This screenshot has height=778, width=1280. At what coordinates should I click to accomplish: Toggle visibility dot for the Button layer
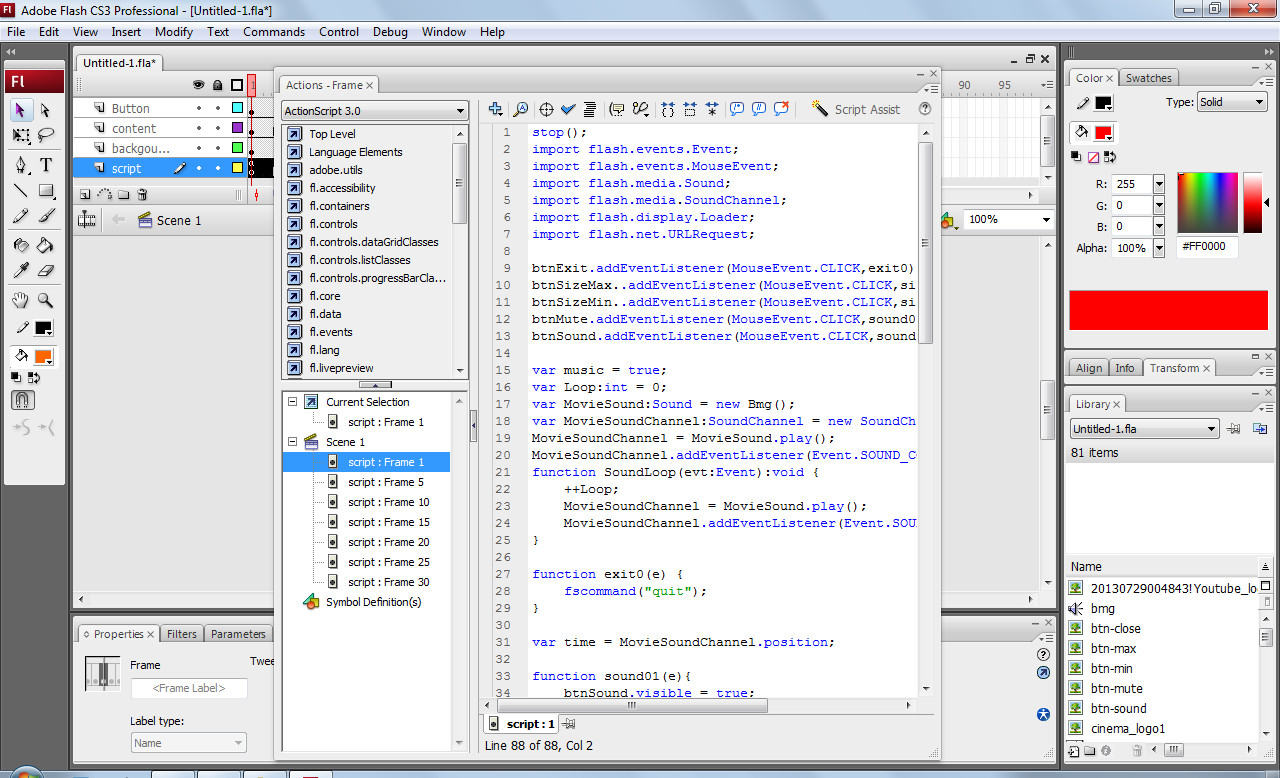click(198, 108)
